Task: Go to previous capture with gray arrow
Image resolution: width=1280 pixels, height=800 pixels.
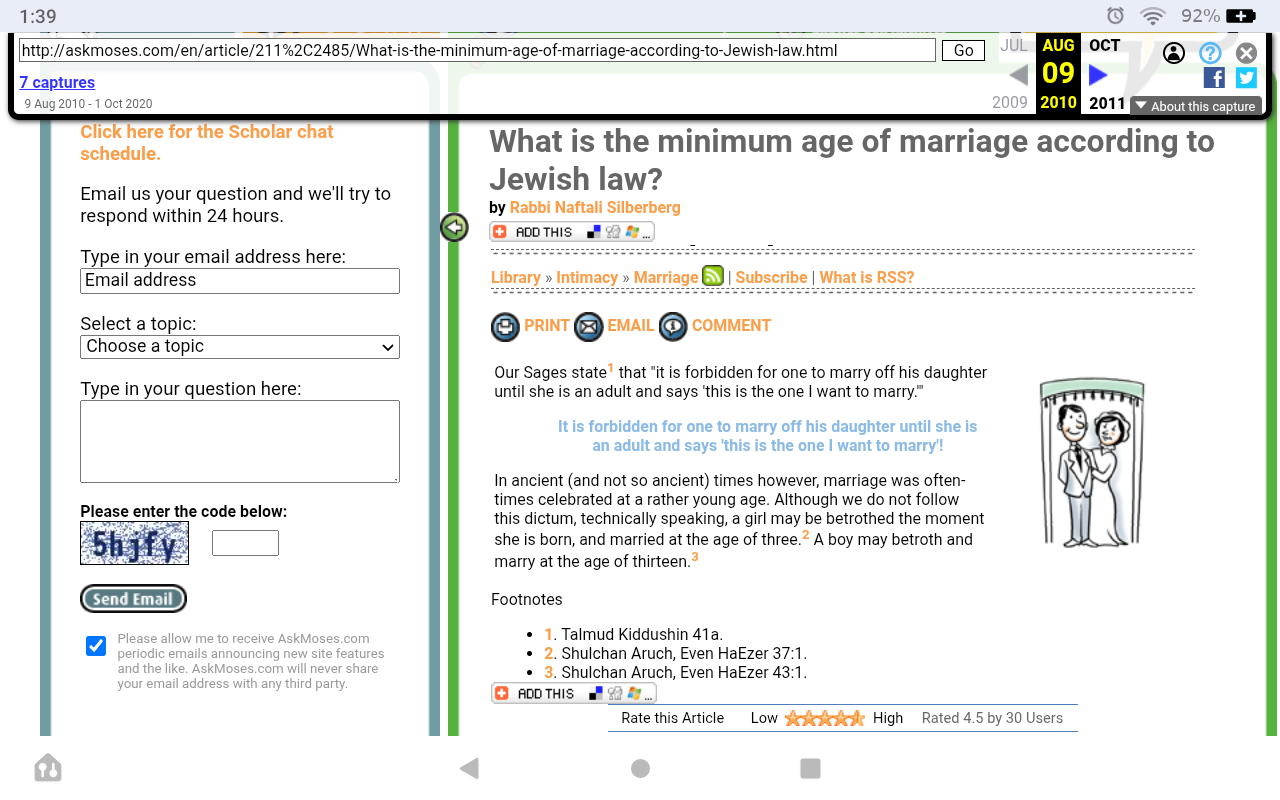Action: click(x=1018, y=75)
